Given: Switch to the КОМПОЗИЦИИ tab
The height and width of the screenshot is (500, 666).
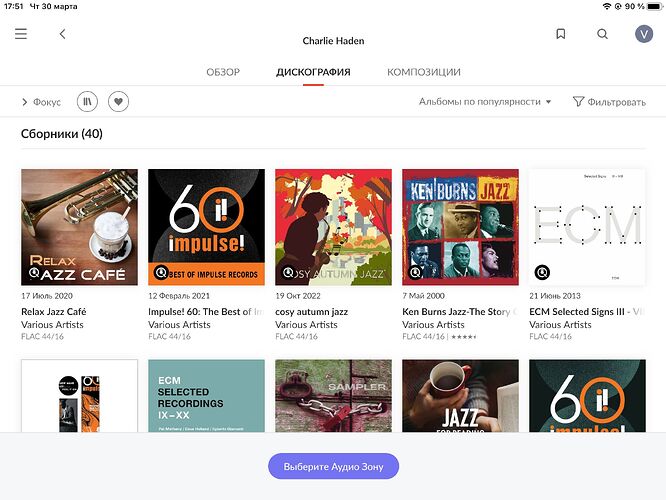Looking at the screenshot, I should tap(423, 72).
